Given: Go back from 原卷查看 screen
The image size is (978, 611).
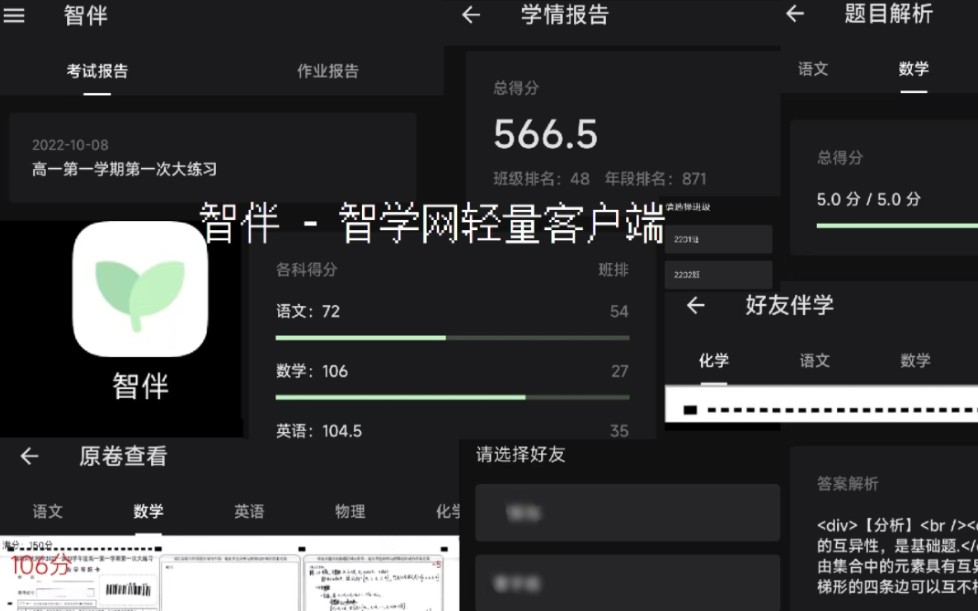Looking at the screenshot, I should [x=29, y=456].
